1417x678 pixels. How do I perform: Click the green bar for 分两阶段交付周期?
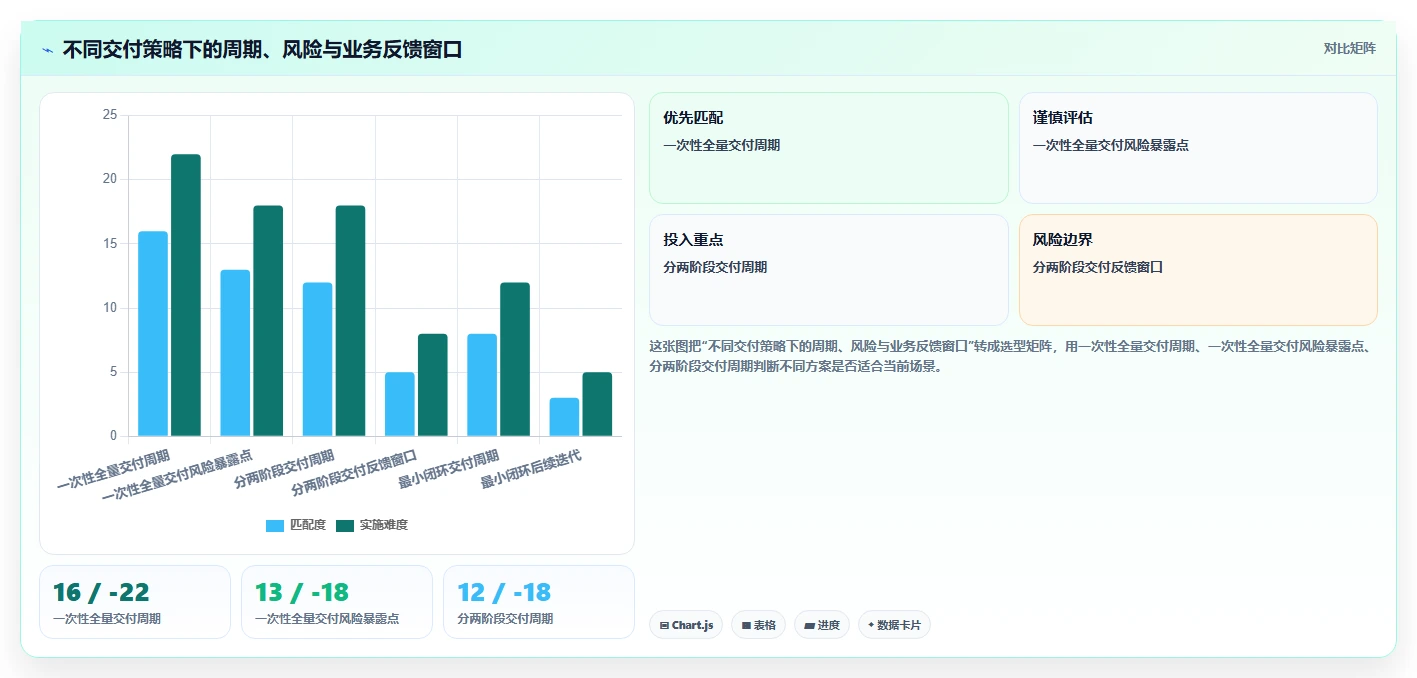(x=350, y=321)
